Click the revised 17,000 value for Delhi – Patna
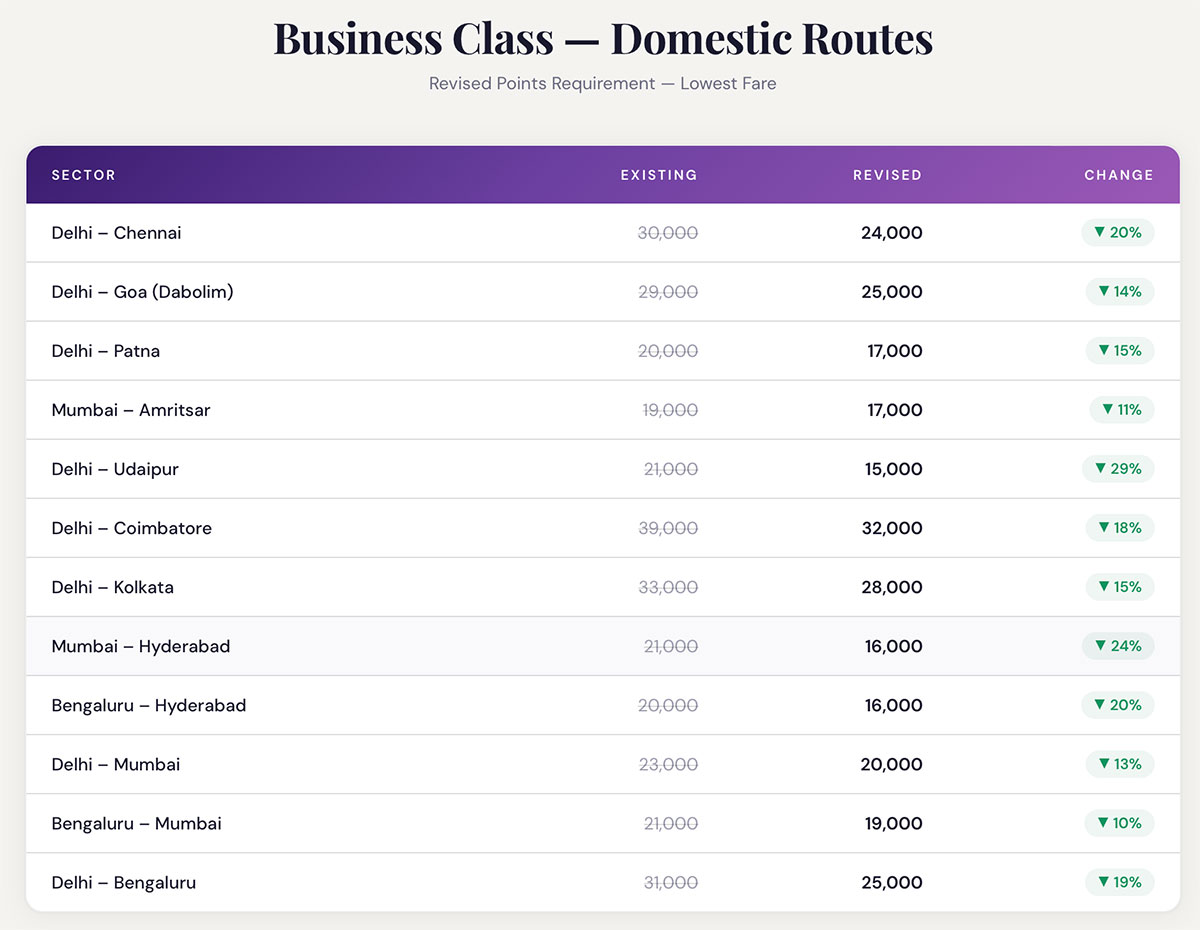 pos(893,351)
